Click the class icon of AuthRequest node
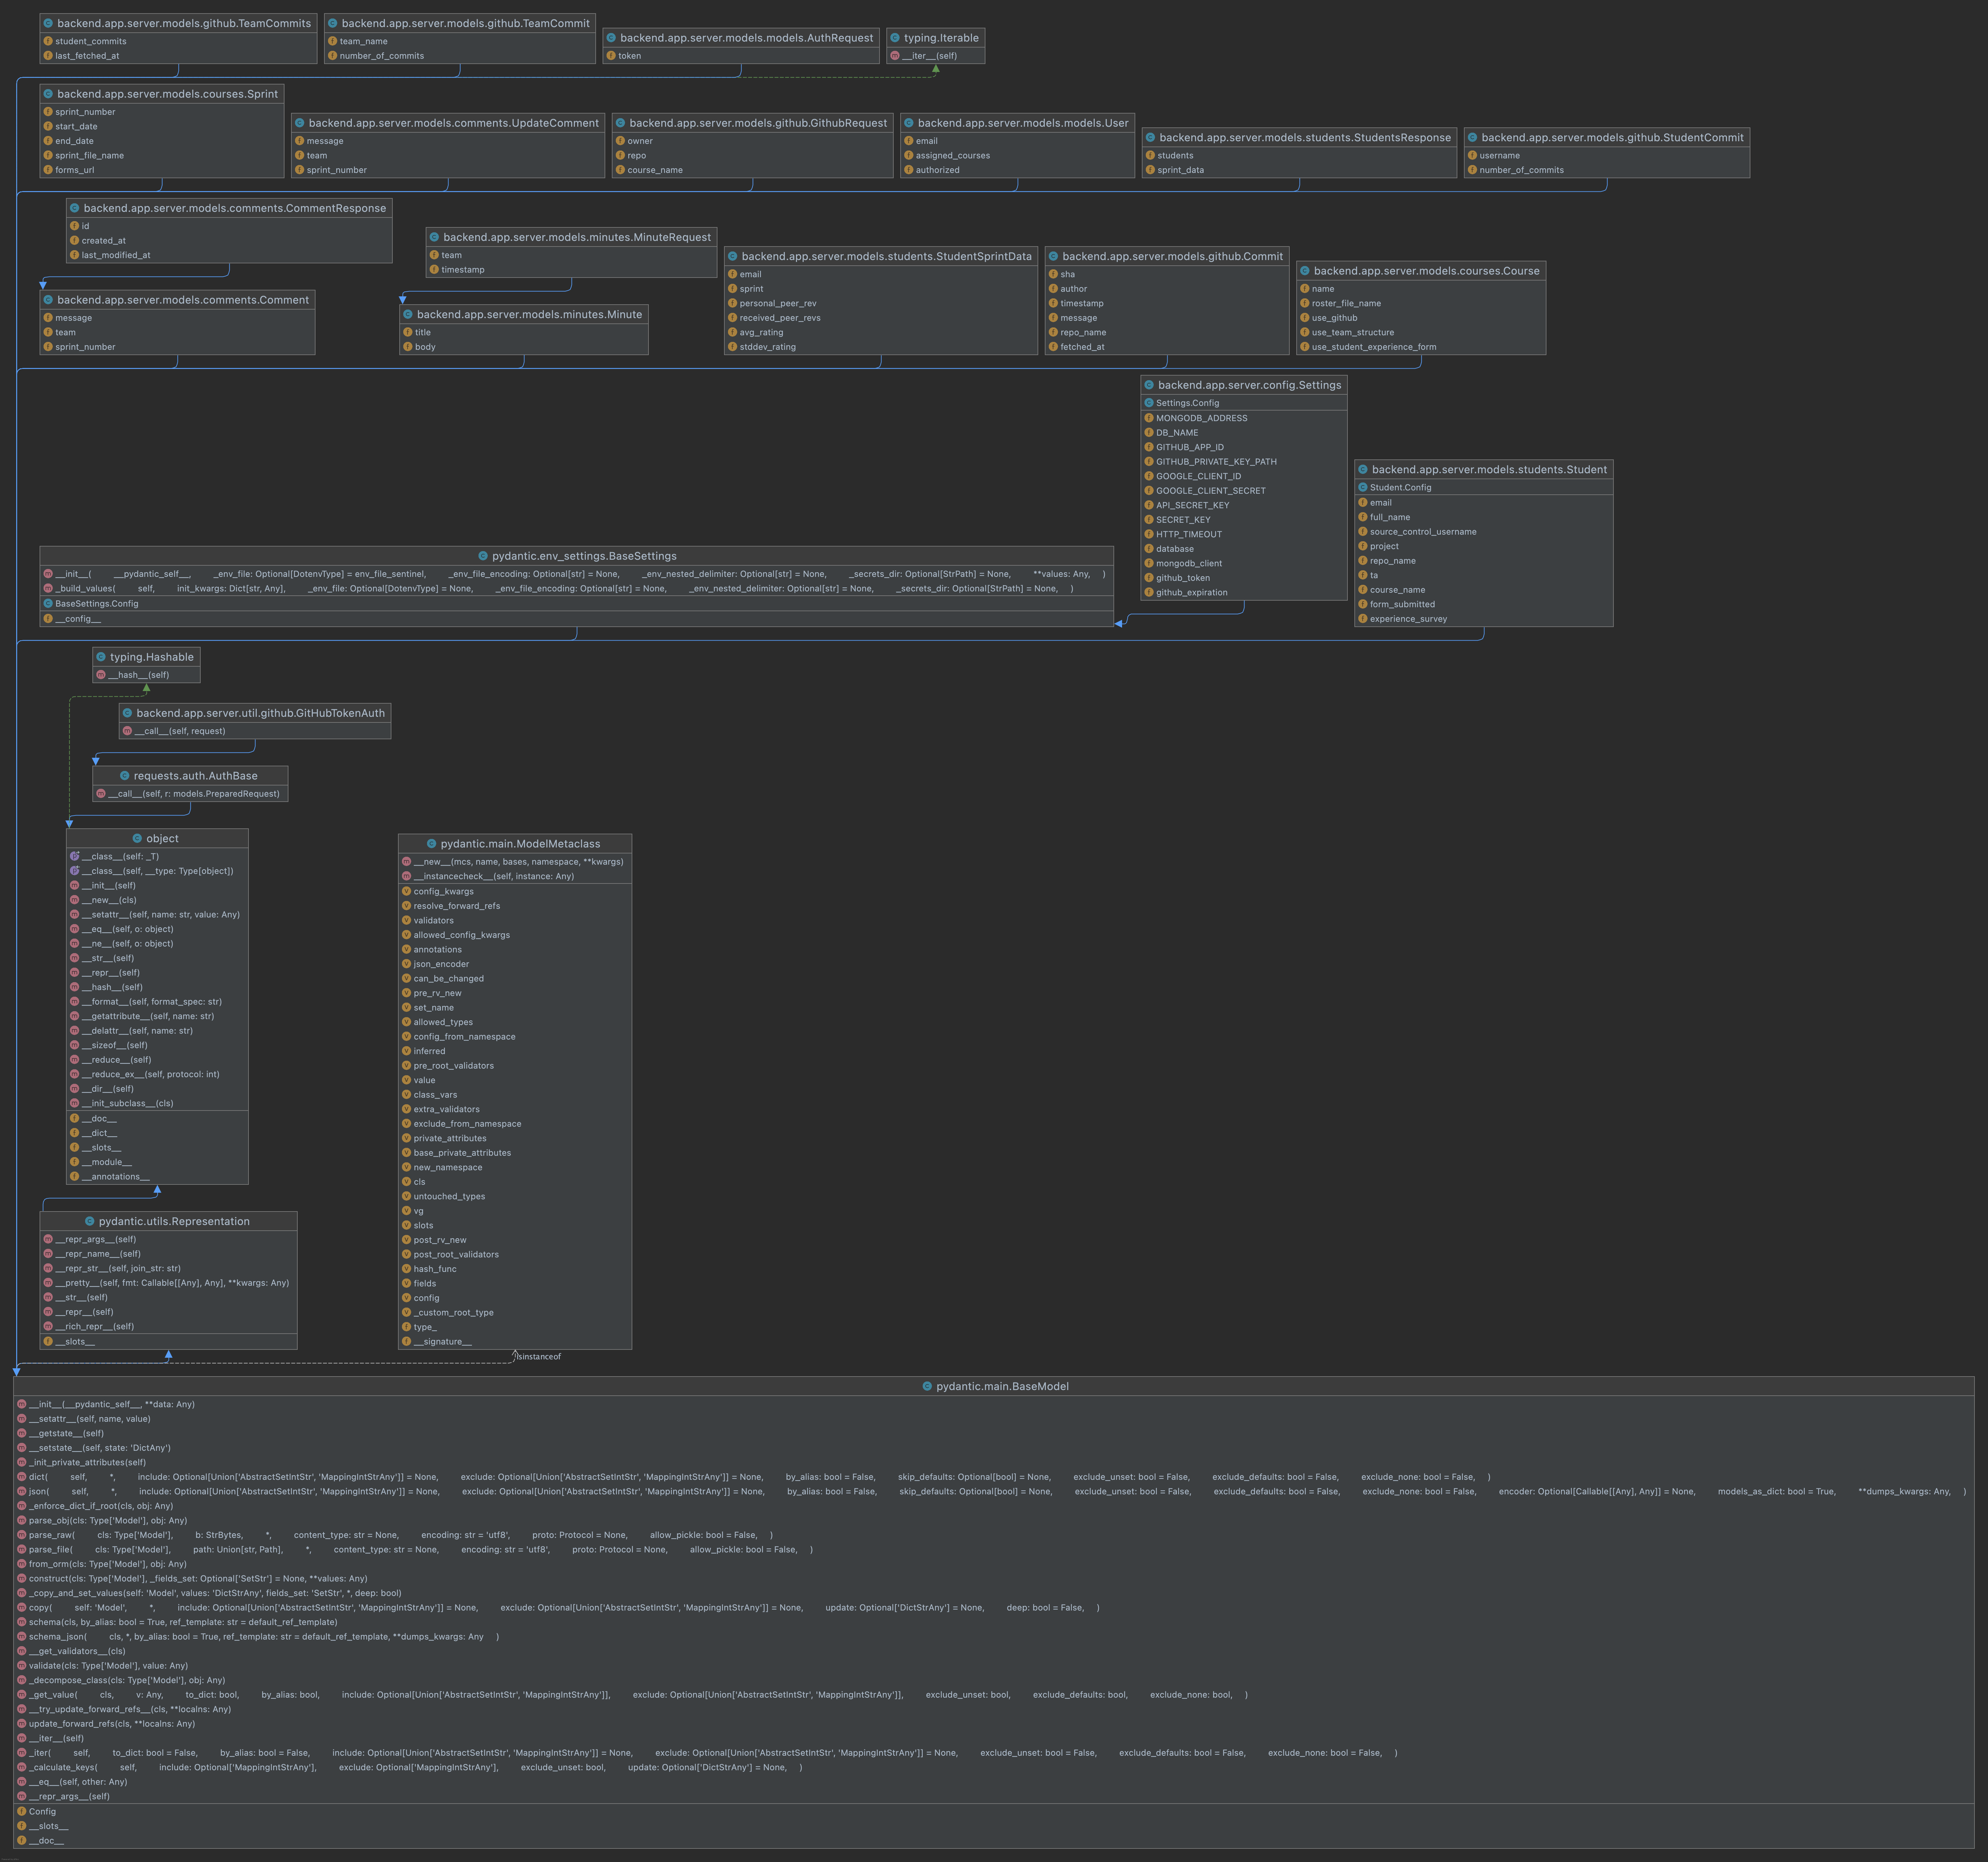Image resolution: width=1988 pixels, height=1862 pixels. 611,38
